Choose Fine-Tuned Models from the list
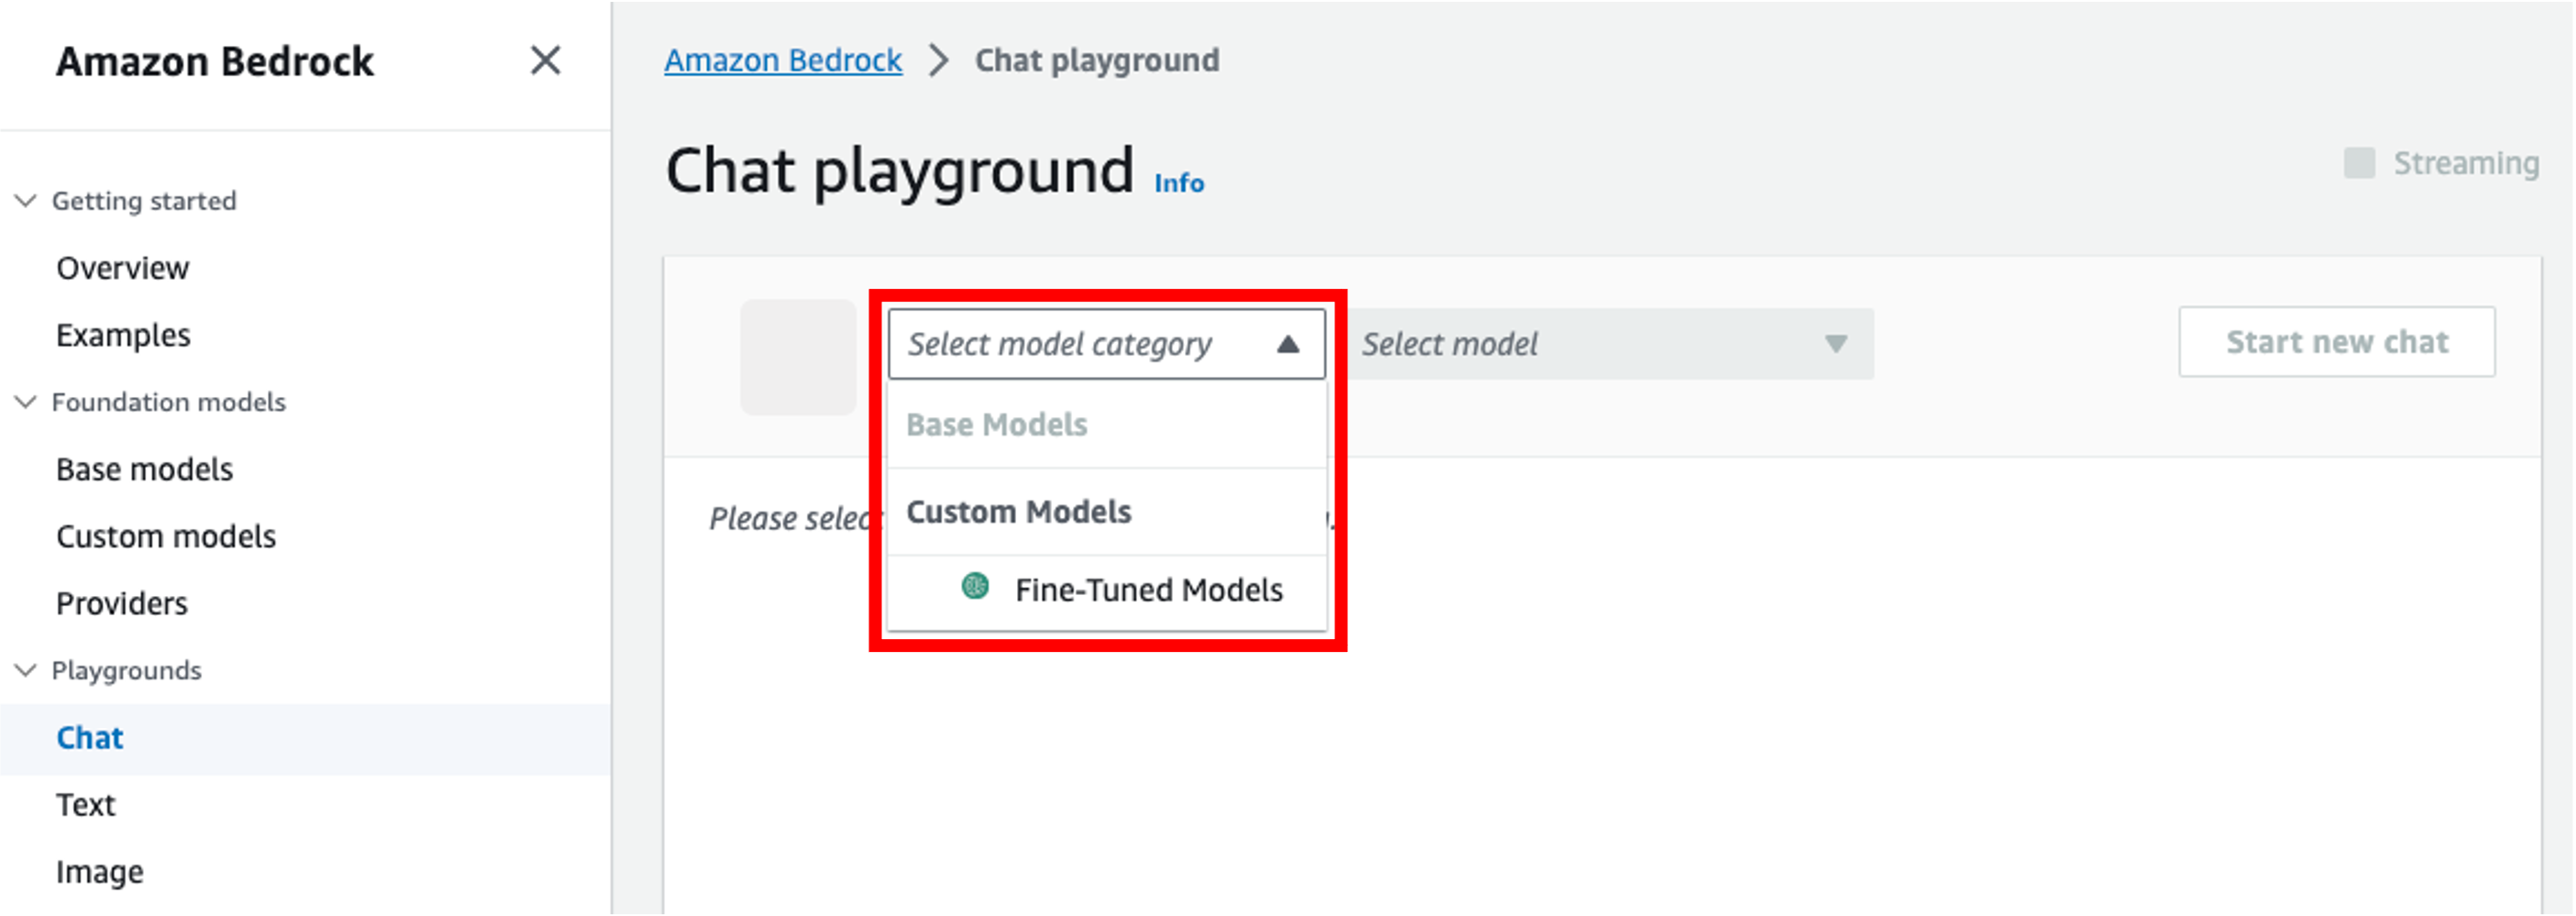Image resolution: width=2576 pixels, height=916 pixels. pos(1107,591)
